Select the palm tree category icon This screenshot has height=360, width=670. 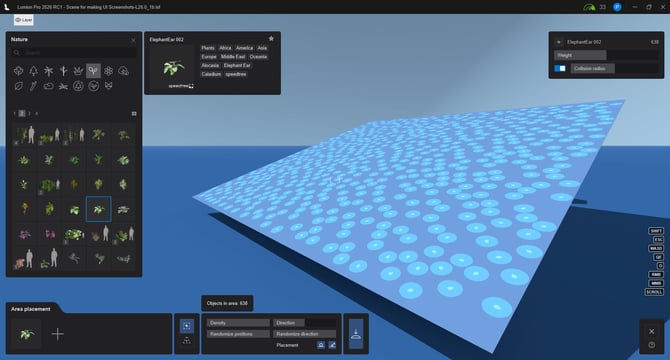coord(49,71)
